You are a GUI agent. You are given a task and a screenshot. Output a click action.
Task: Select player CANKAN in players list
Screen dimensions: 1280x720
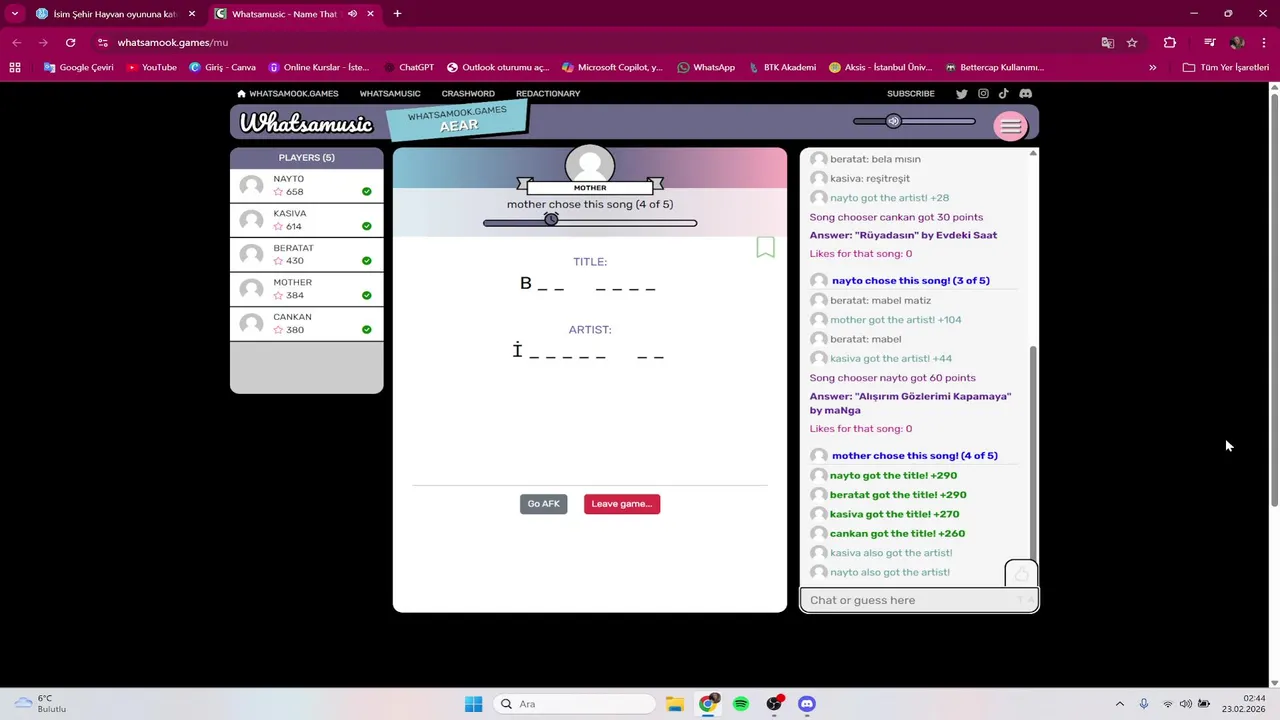(306, 324)
